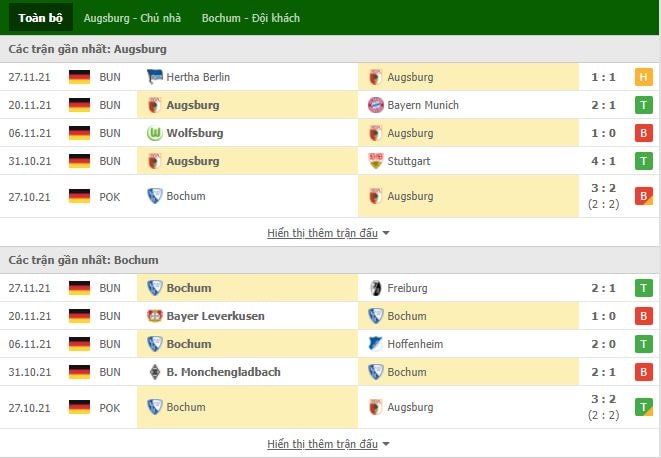The height and width of the screenshot is (458, 661).
Task: Open Bayern Munich team link
Action: [423, 105]
